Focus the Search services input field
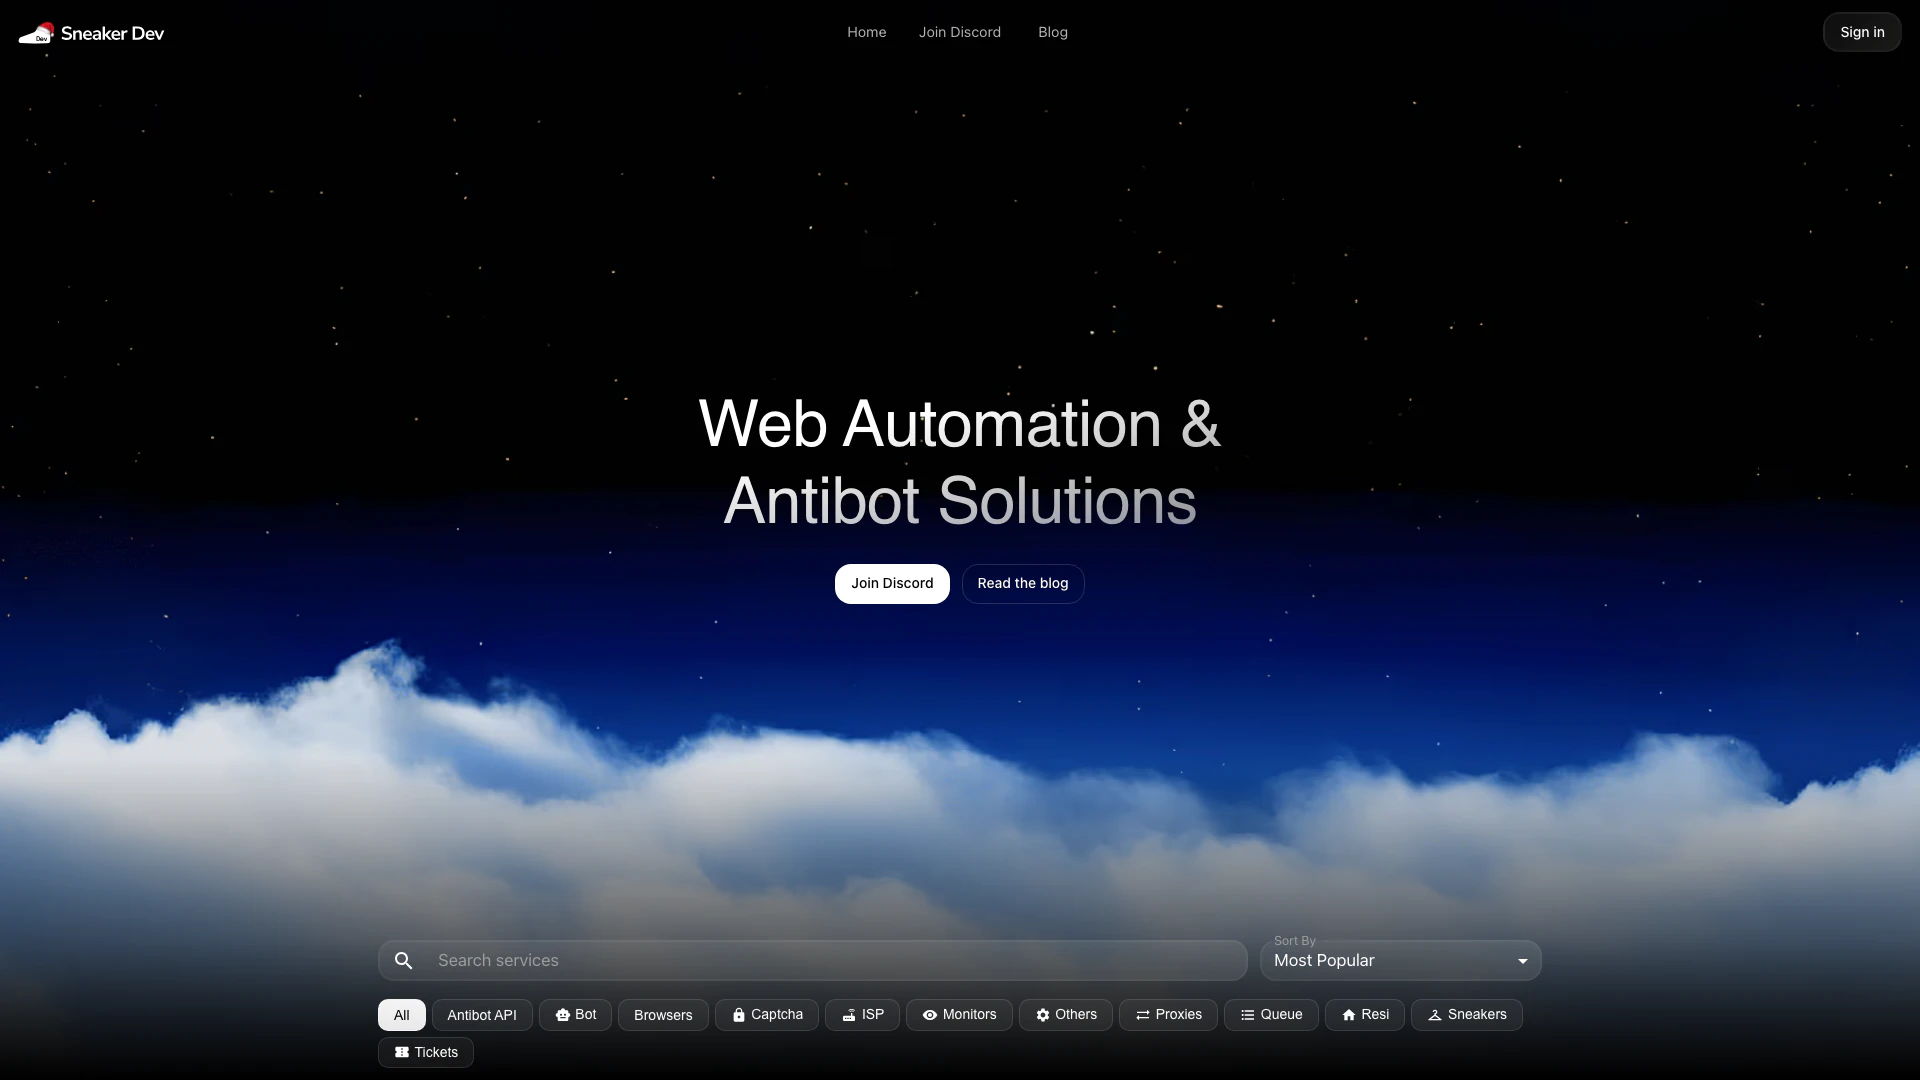 [x=830, y=960]
